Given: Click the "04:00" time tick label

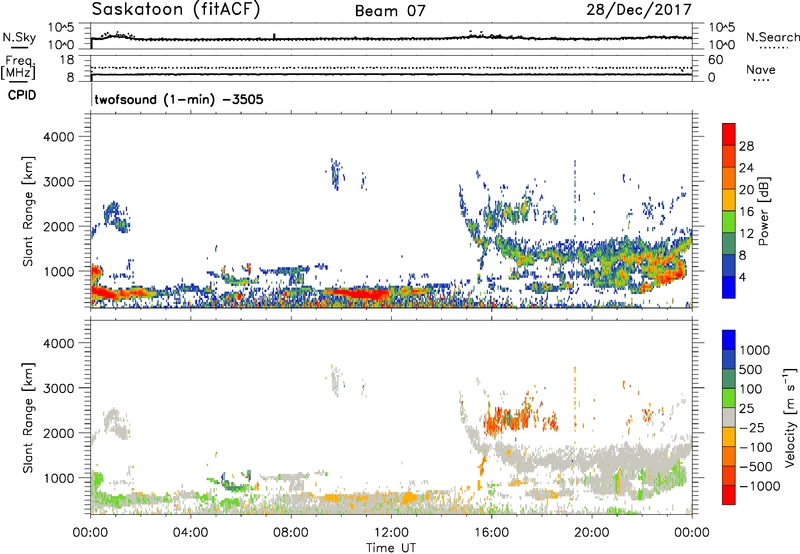Looking at the screenshot, I should [x=190, y=533].
